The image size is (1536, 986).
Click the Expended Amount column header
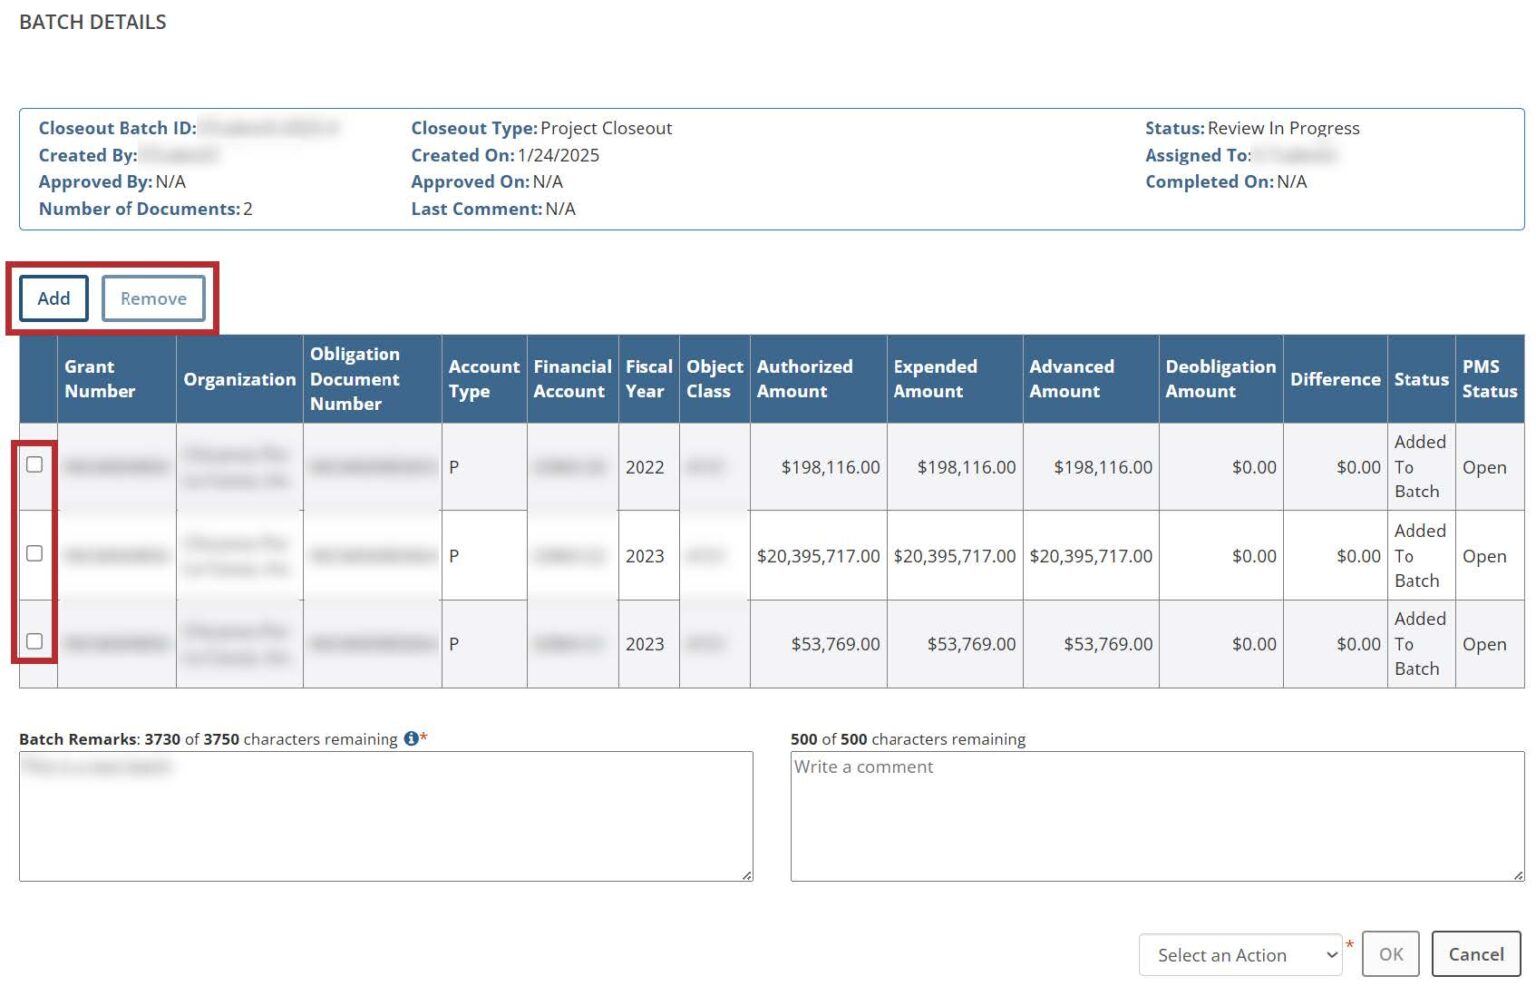tap(935, 379)
